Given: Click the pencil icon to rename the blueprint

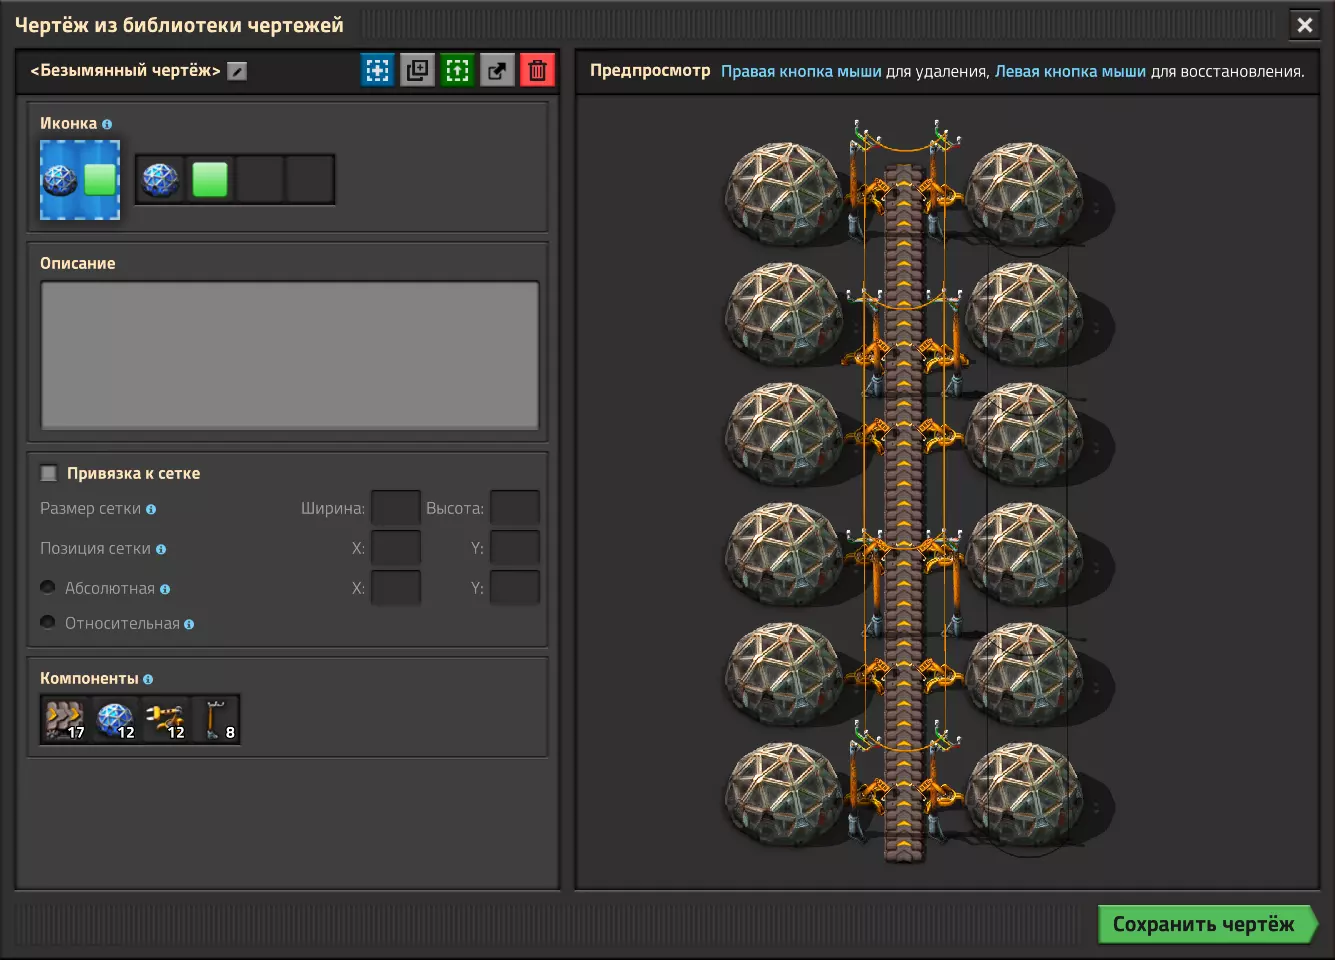Looking at the screenshot, I should pos(237,71).
